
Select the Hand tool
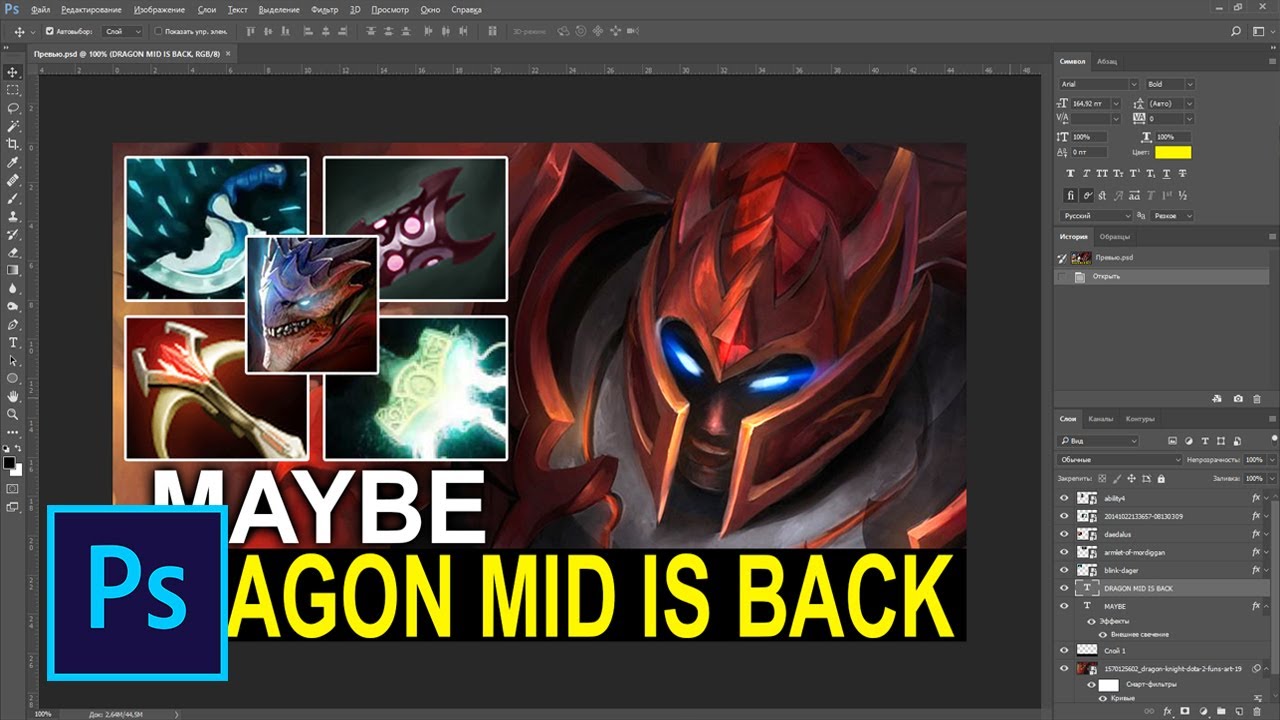(x=13, y=396)
